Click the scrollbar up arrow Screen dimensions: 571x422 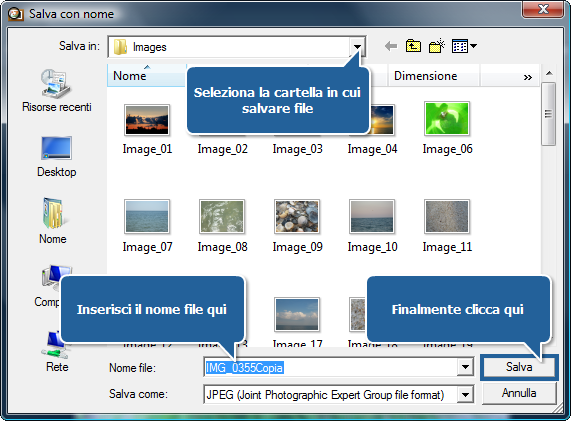pos(549,73)
